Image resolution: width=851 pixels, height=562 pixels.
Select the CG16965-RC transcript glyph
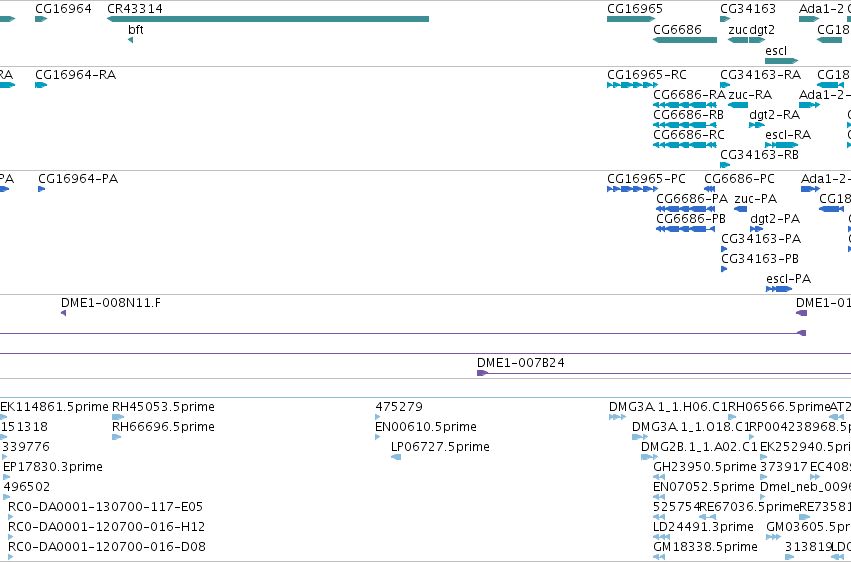[x=632, y=85]
